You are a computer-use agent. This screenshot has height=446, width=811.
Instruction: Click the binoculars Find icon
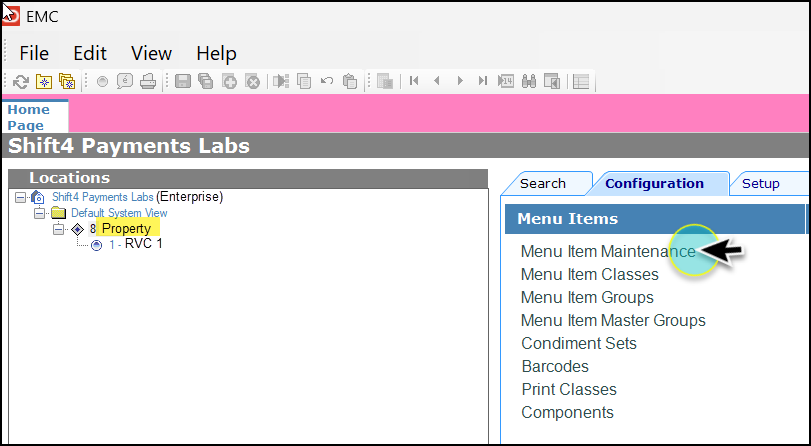529,81
